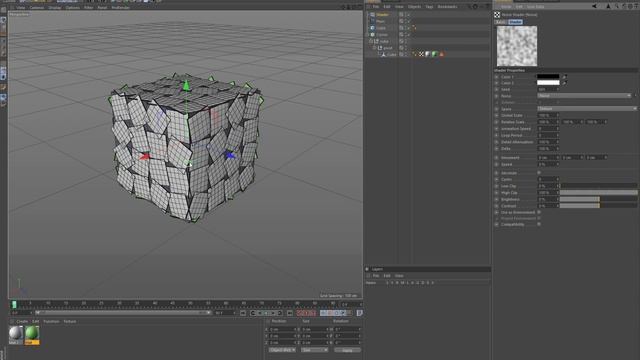Click the Brightness slider bar
Viewport: 640px width, 360px height.
[598, 199]
